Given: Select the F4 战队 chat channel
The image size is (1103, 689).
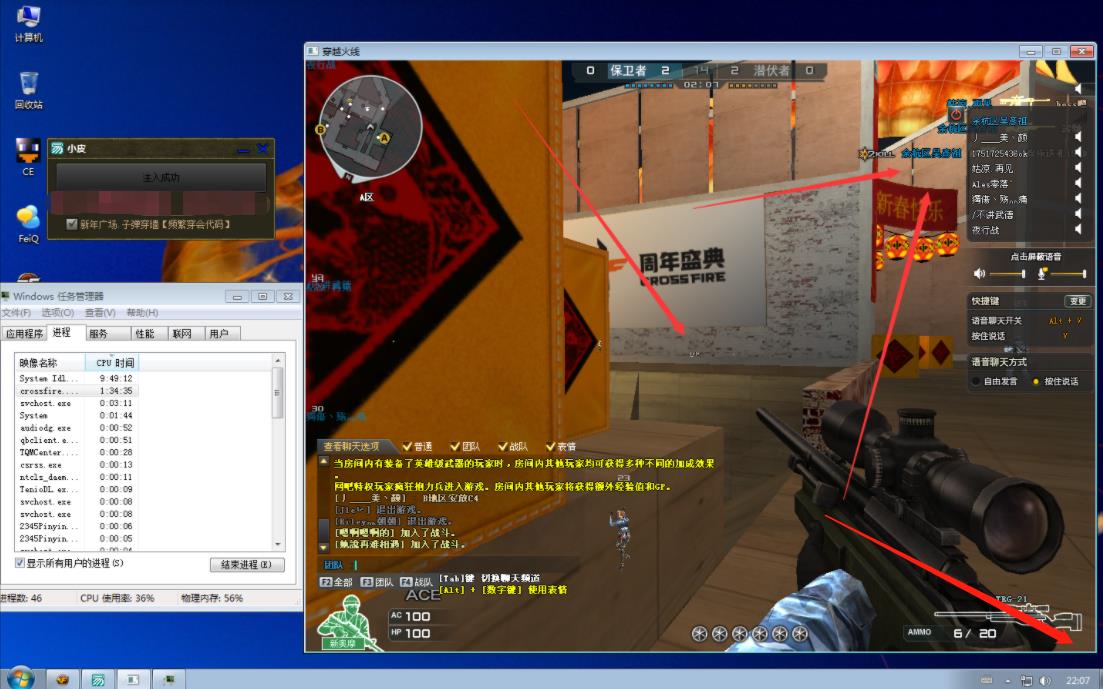Looking at the screenshot, I should (x=416, y=582).
